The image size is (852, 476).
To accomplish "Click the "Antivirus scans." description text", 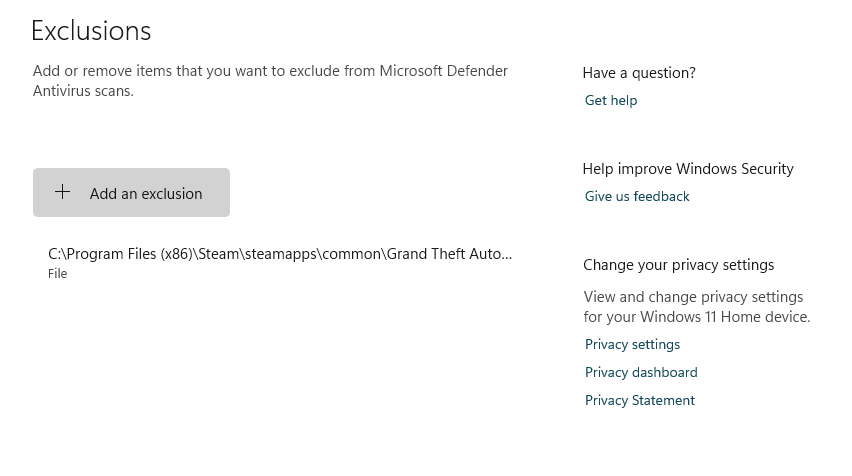I will pos(83,91).
